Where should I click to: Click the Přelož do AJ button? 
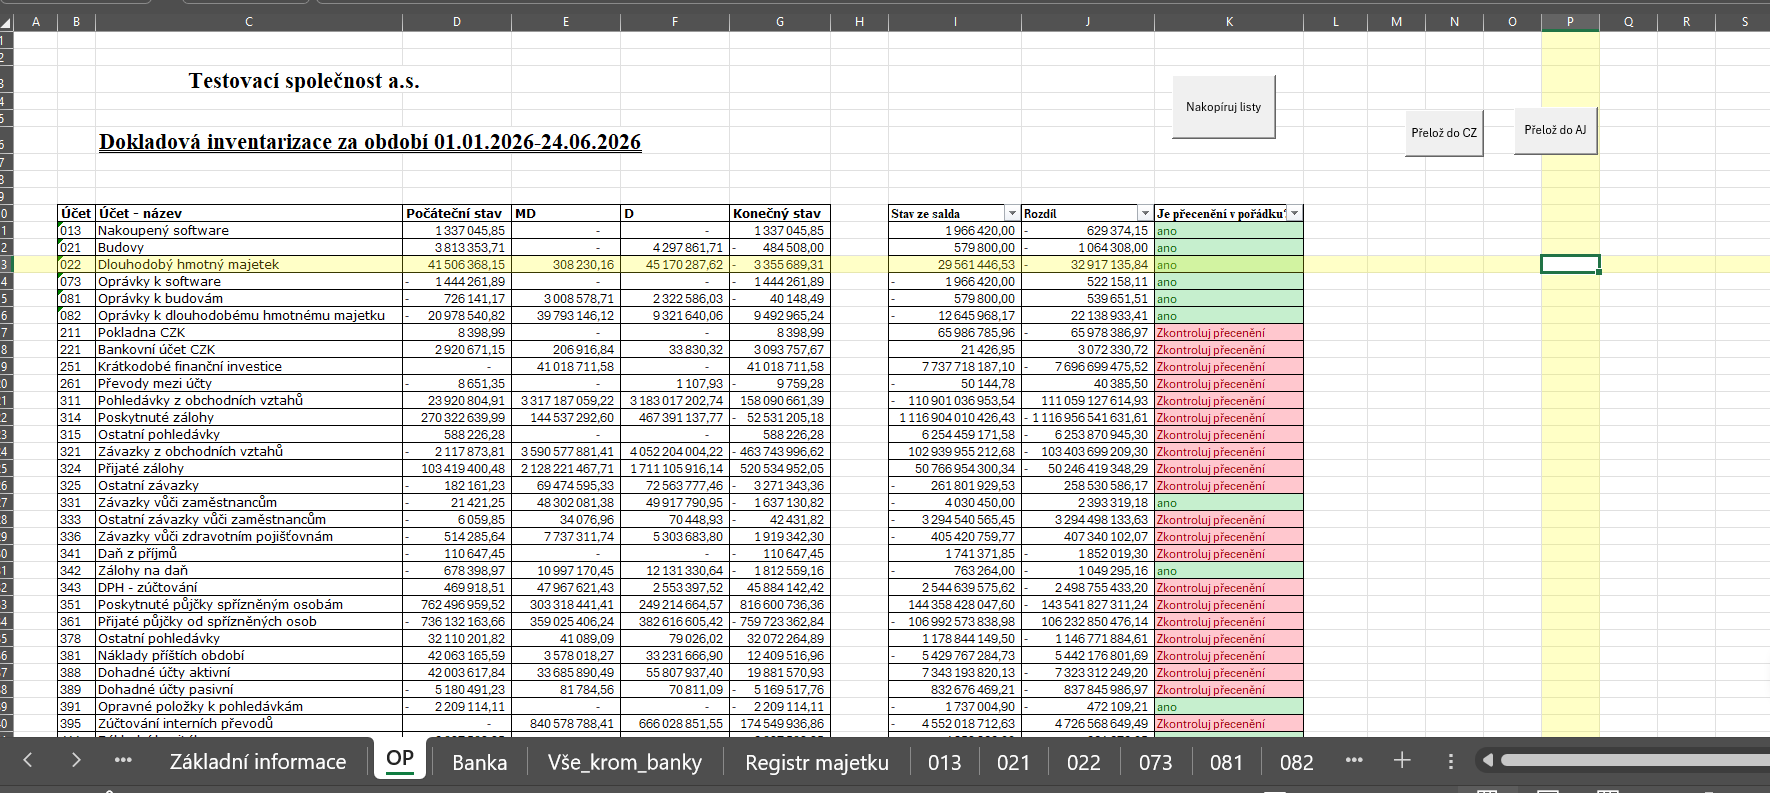point(1555,130)
